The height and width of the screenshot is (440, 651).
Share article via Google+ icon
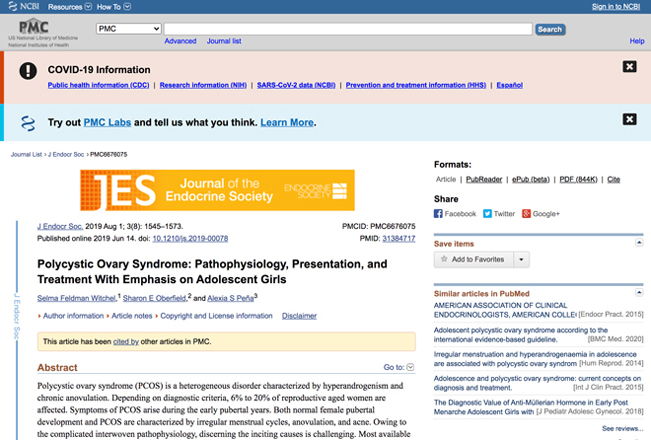pyautogui.click(x=526, y=214)
